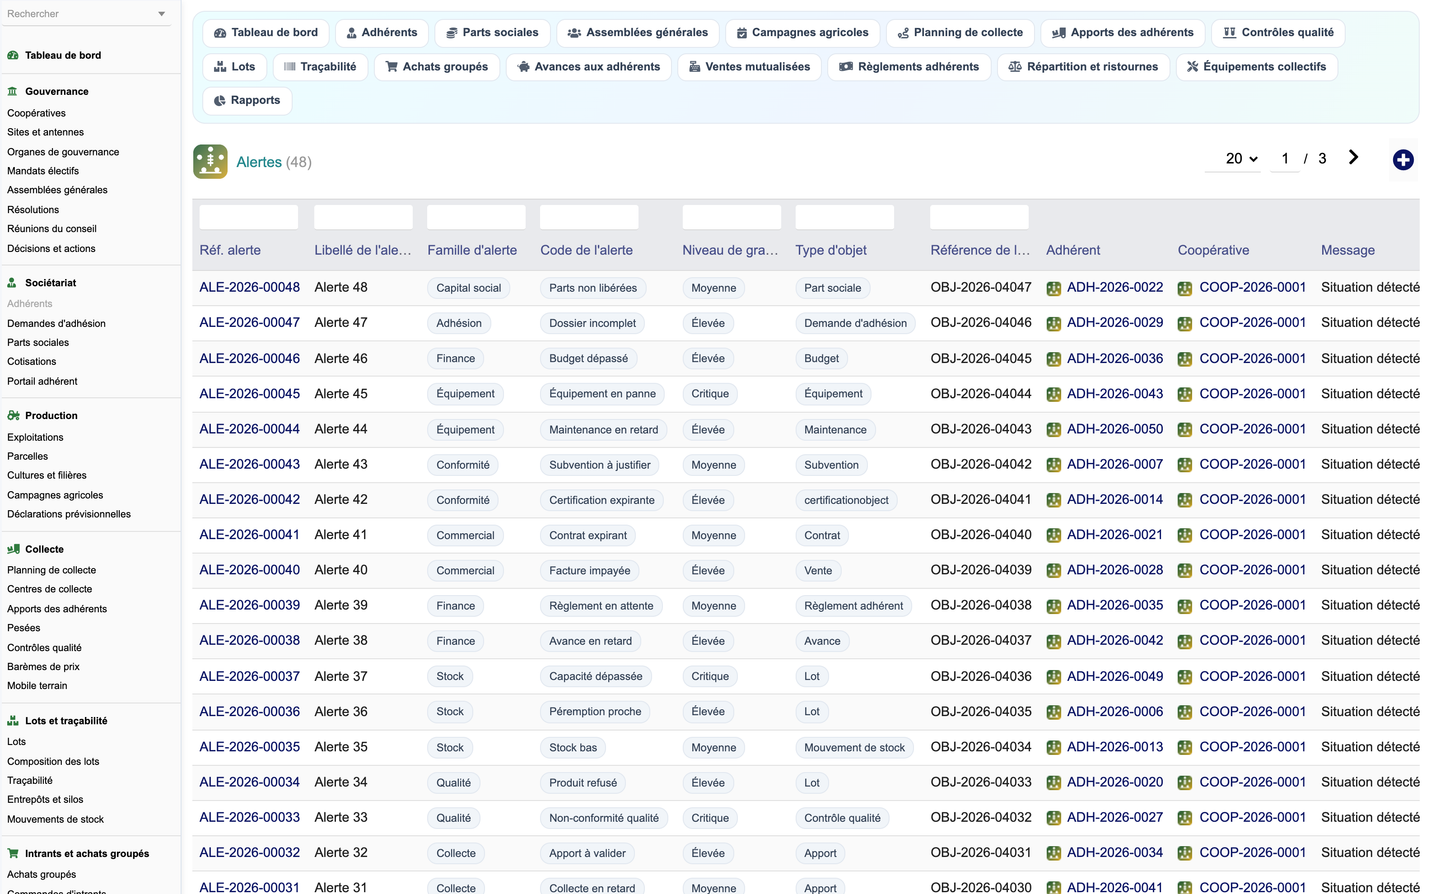Viewport: 1445px width, 894px height.
Task: Open Ventes mutualisées tab
Action: point(750,67)
